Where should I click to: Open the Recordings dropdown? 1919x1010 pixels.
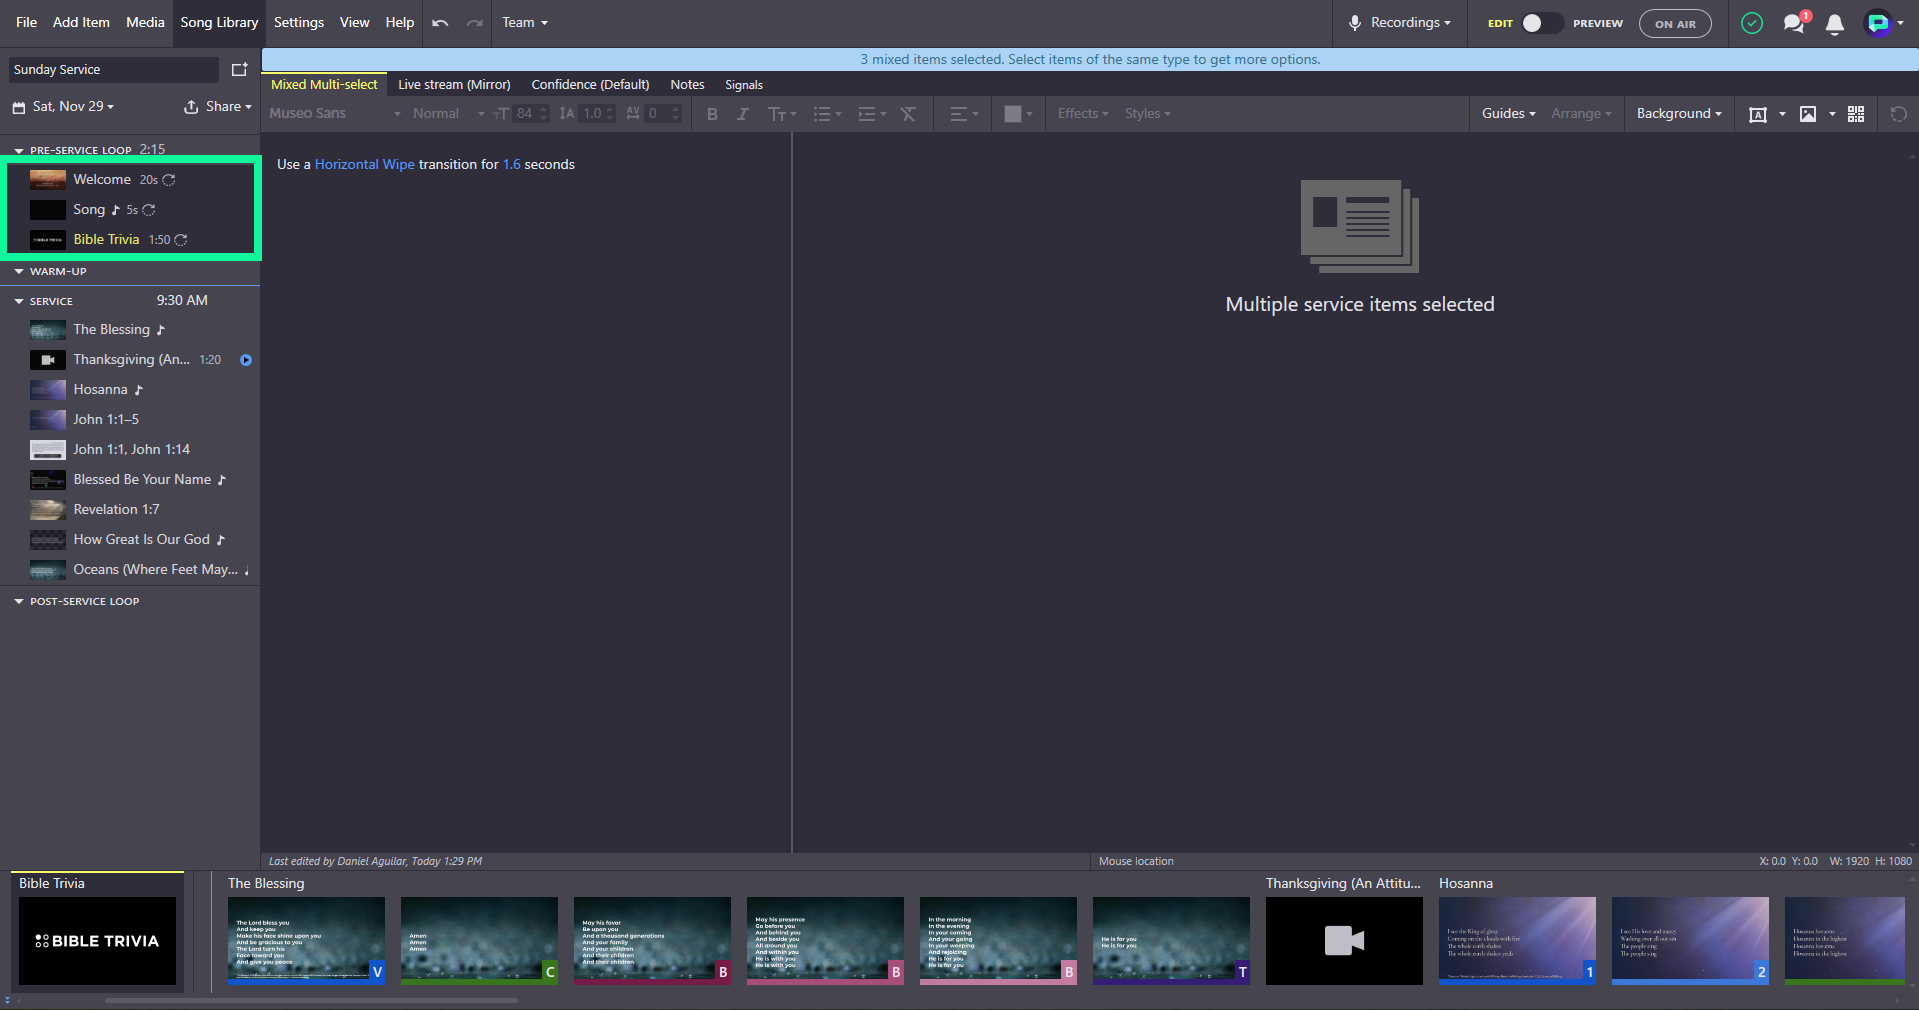point(1400,23)
